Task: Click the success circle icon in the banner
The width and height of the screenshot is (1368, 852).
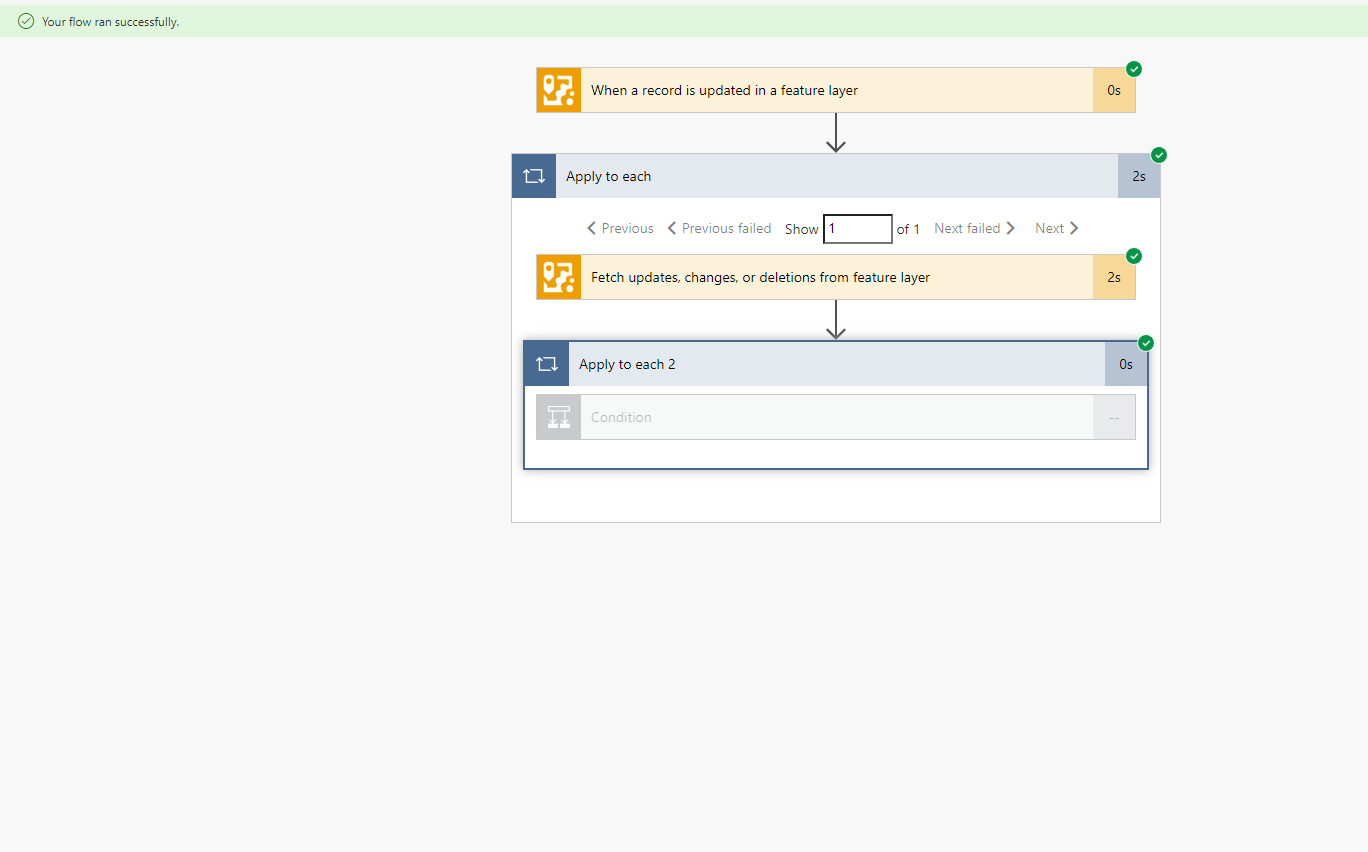Action: [x=25, y=20]
